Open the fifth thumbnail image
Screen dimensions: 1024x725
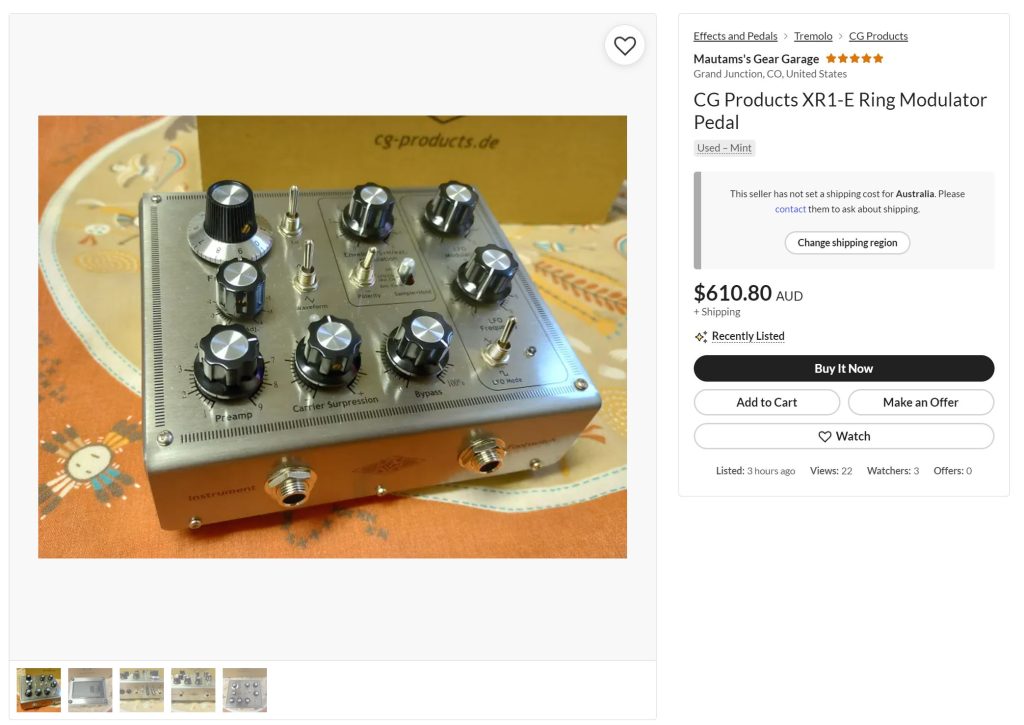[245, 690]
